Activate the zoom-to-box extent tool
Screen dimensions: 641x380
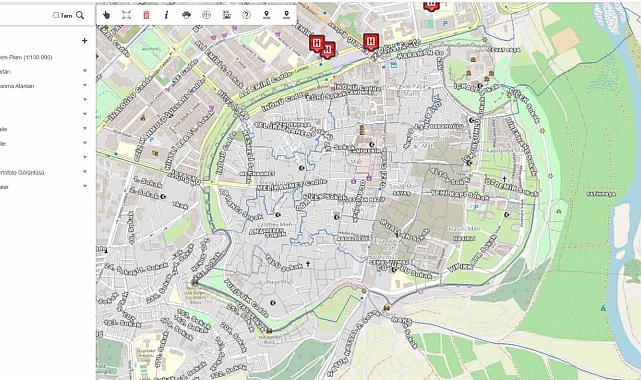coord(126,15)
